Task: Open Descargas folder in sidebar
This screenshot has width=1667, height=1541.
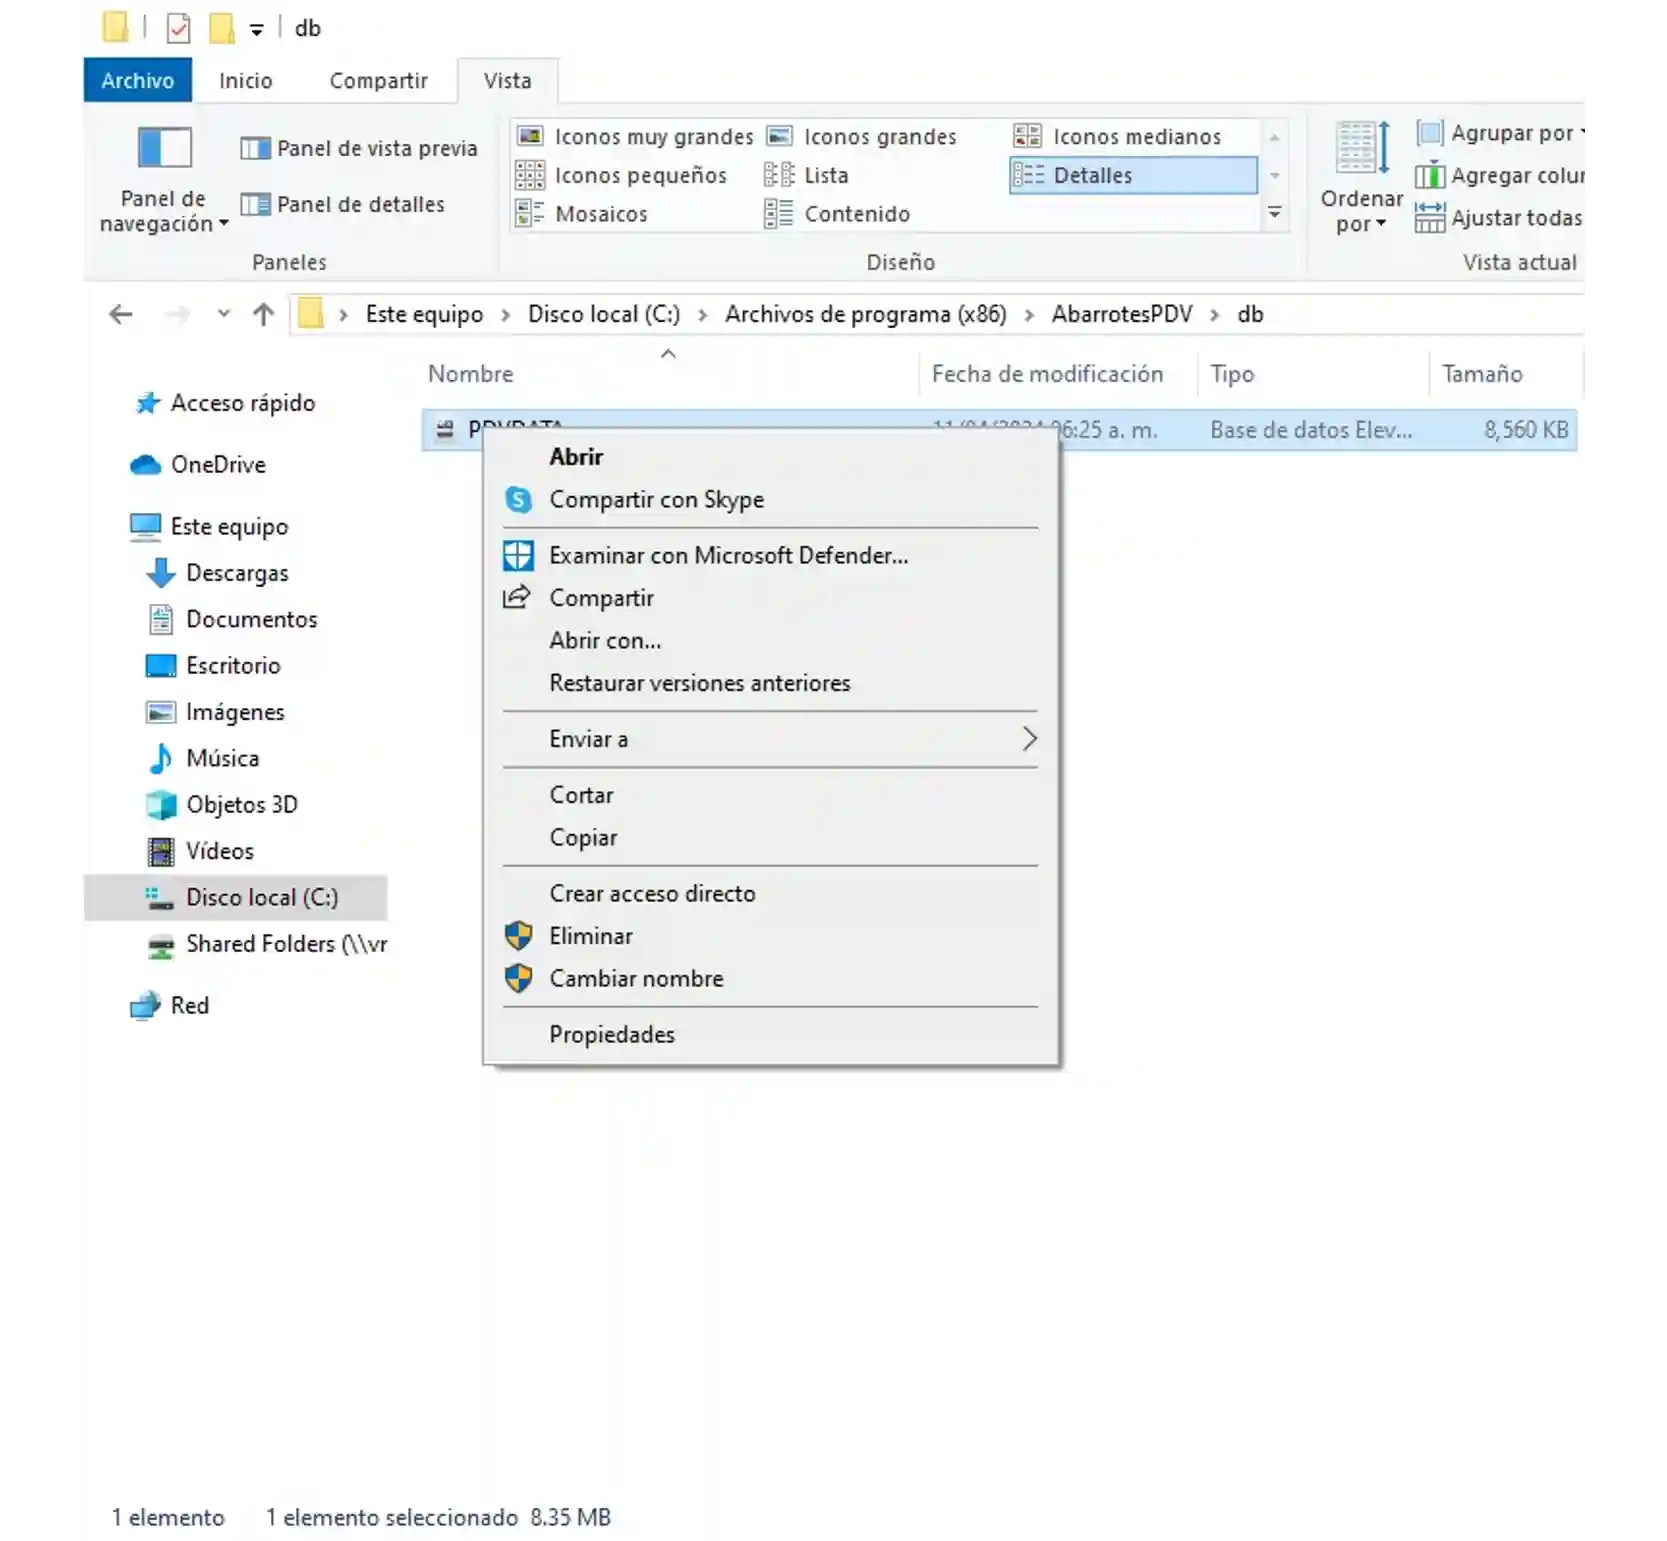Action: coord(218,573)
